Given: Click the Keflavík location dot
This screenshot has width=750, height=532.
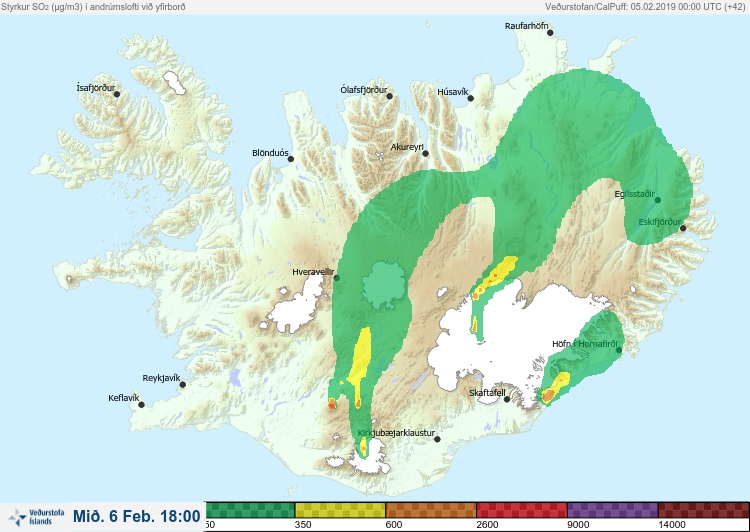Looking at the screenshot, I should pos(141,405).
